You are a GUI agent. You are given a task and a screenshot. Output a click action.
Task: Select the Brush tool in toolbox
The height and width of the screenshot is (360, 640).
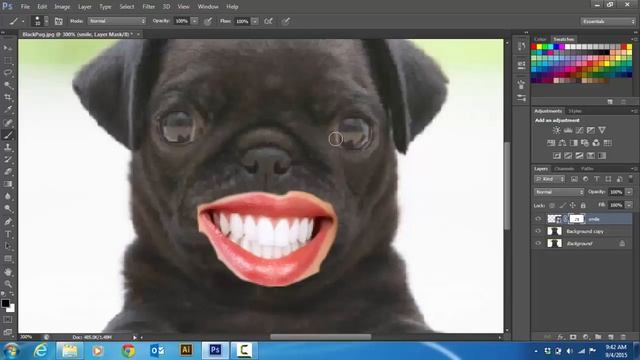click(x=8, y=135)
